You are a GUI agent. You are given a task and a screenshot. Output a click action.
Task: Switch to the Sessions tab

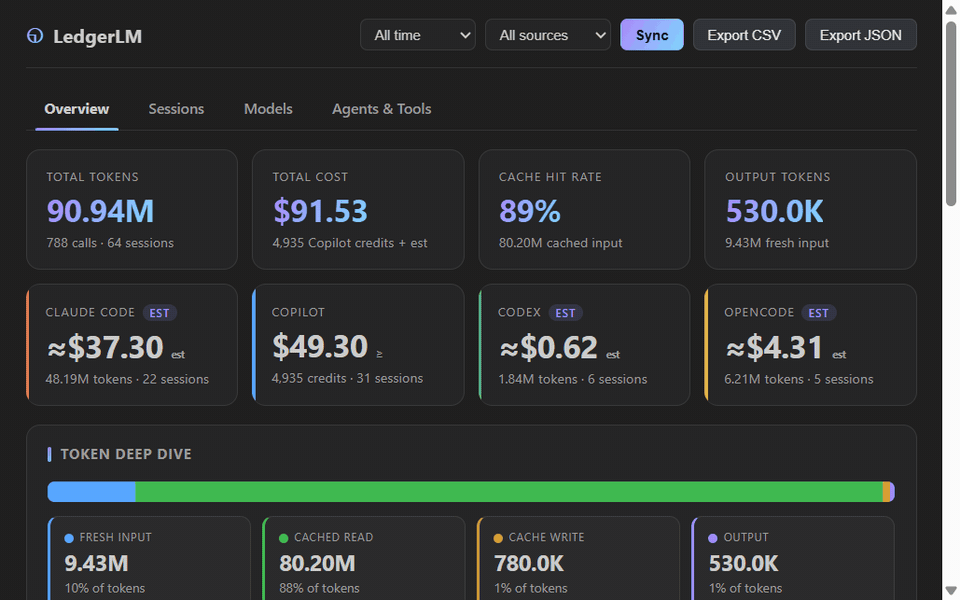coord(176,109)
